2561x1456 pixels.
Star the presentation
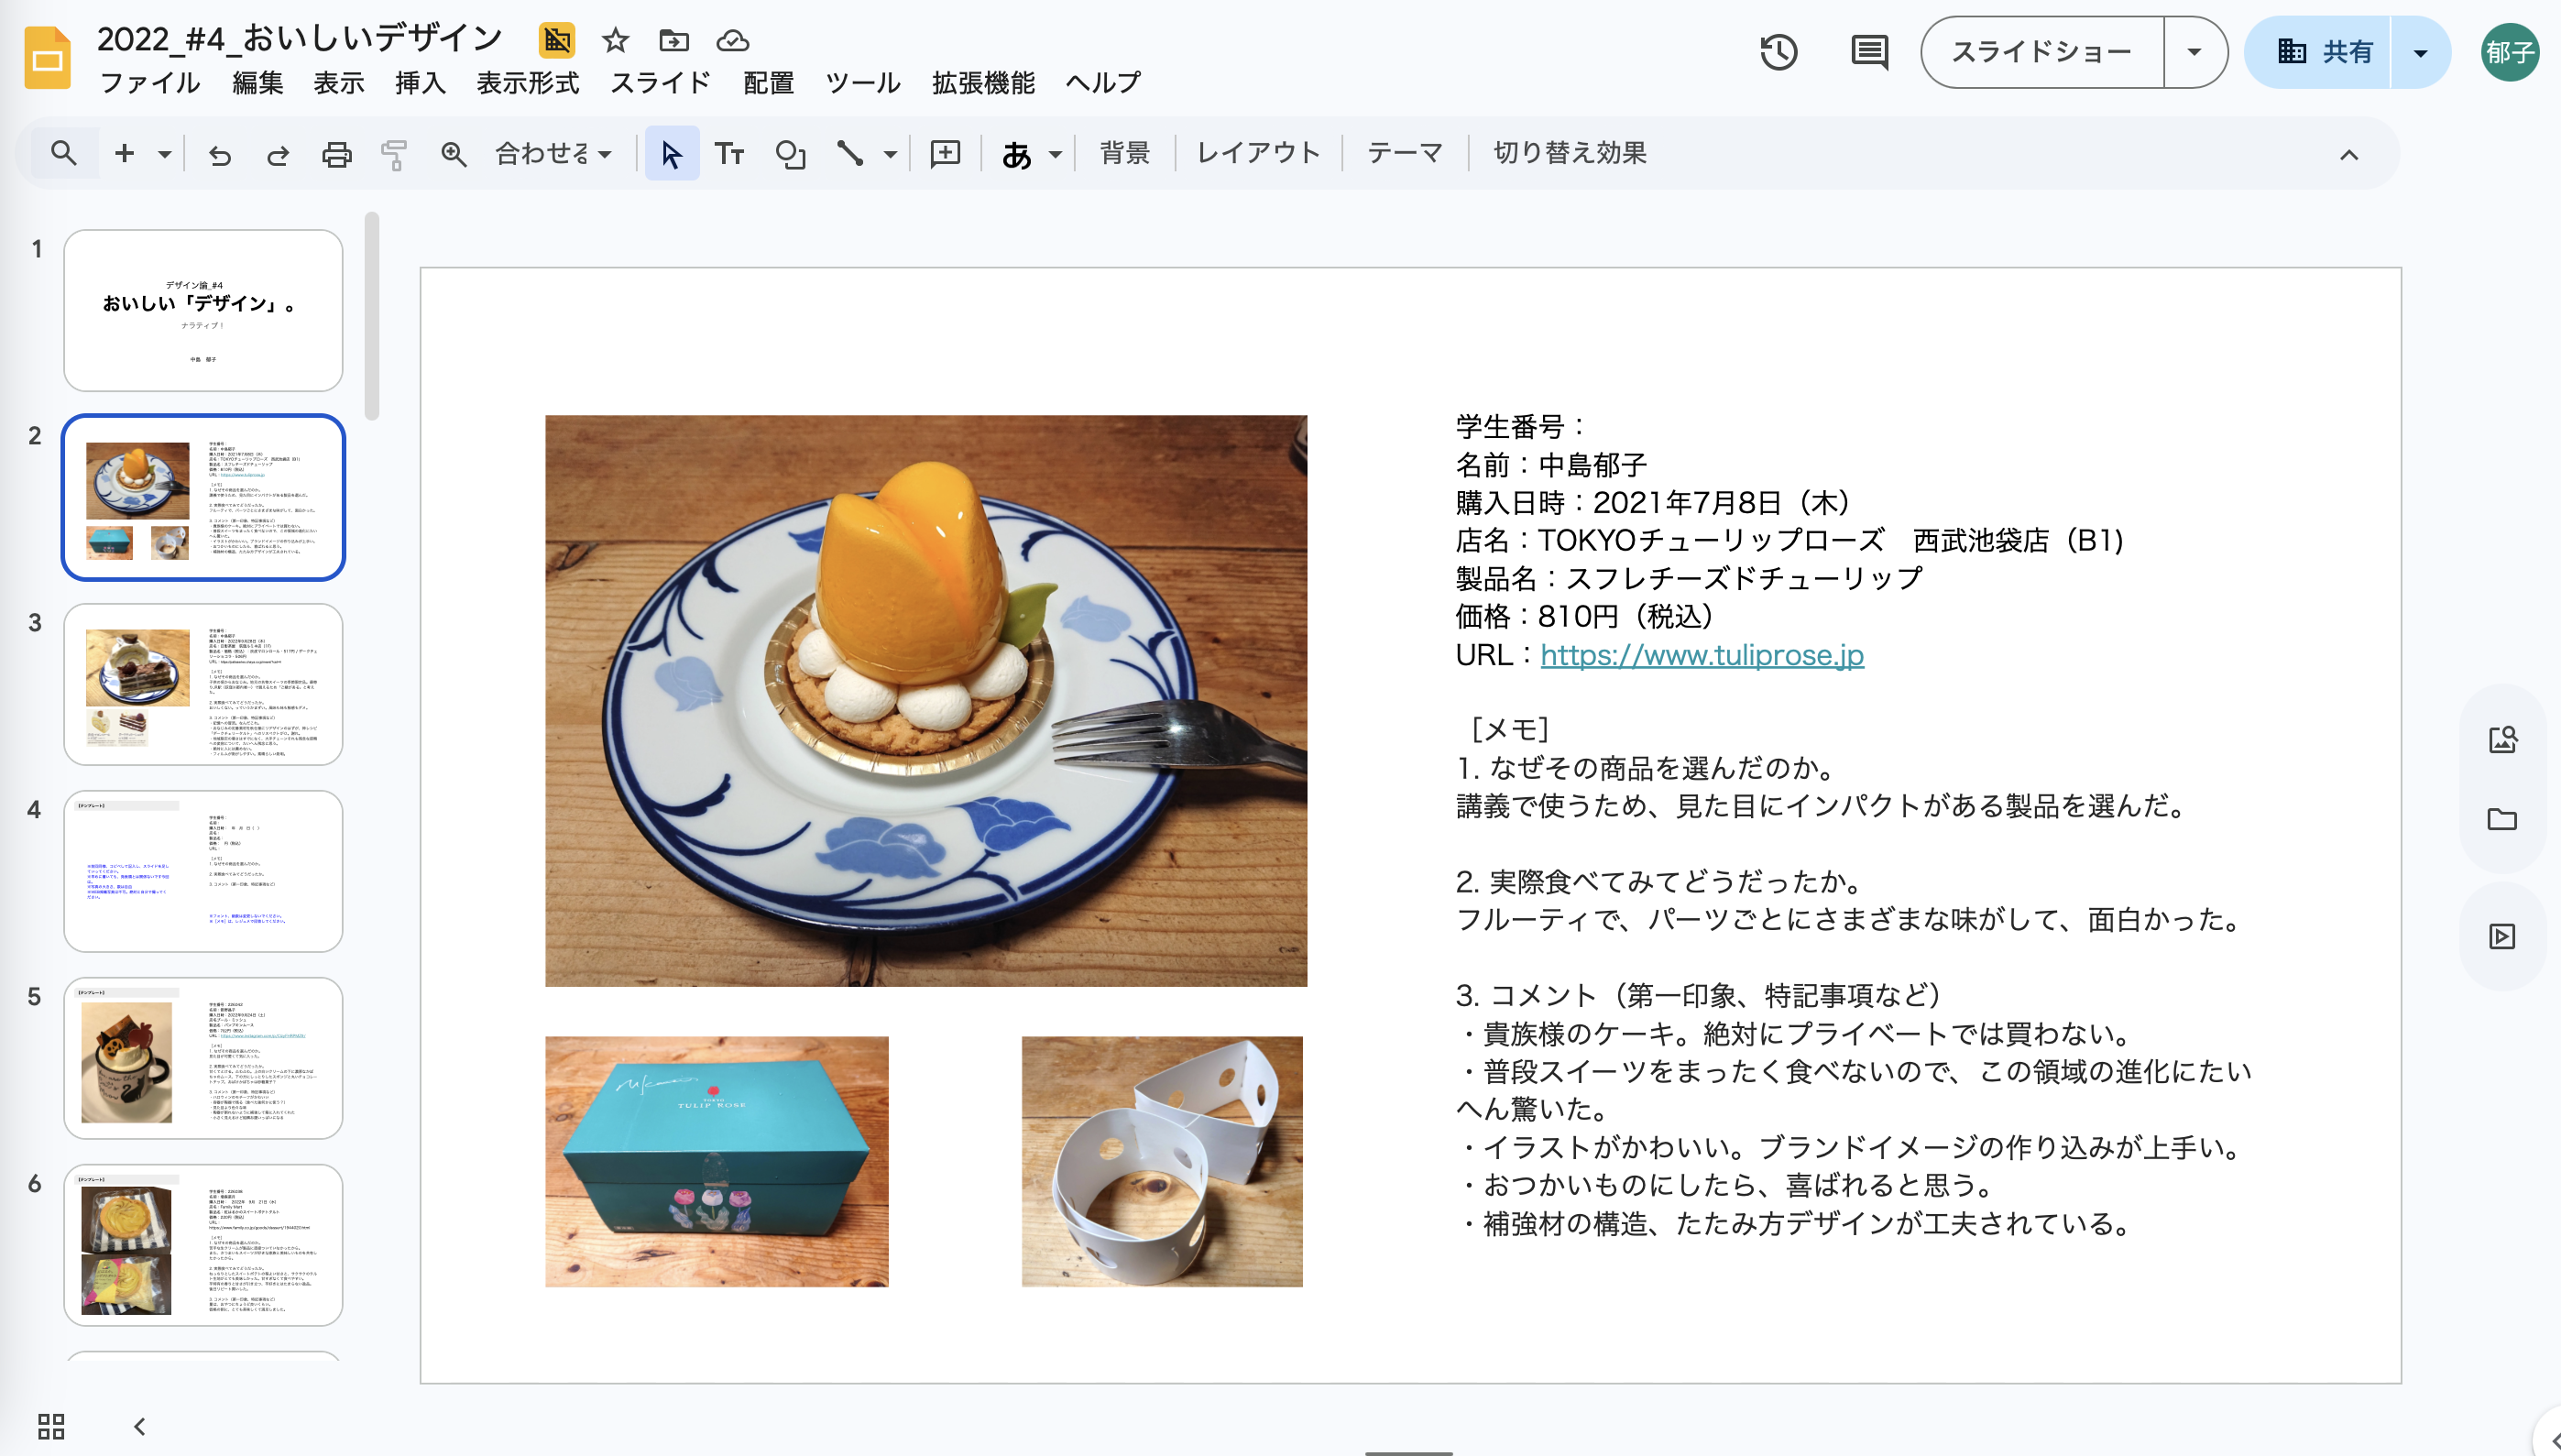pos(614,41)
